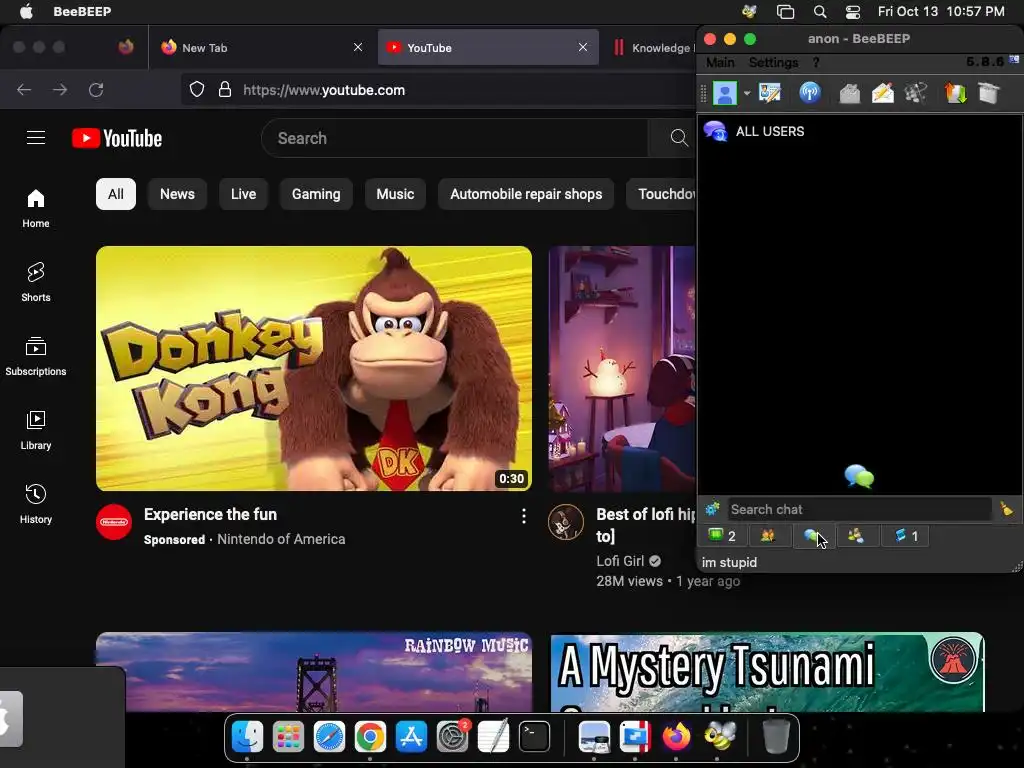
Task: Switch to the chats tab with speech bubbles
Action: (812, 536)
